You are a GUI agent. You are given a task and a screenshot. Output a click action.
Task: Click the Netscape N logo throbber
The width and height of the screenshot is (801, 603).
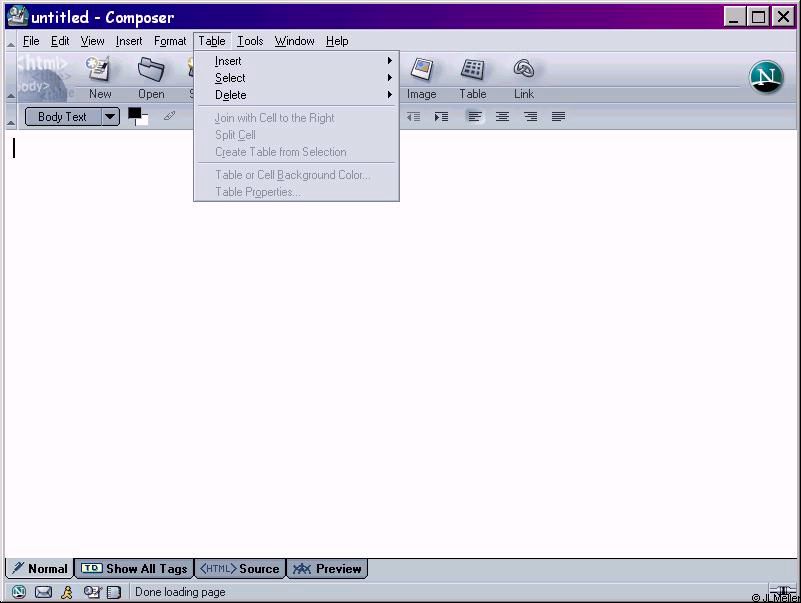click(766, 77)
